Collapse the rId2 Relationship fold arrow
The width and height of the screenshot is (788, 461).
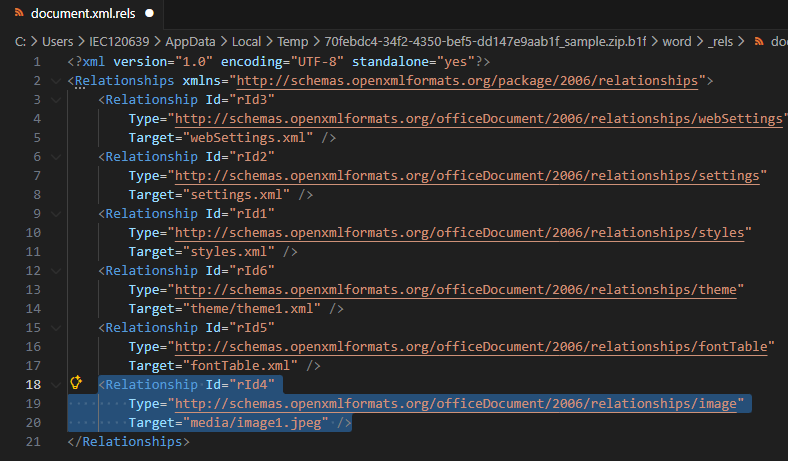[x=56, y=157]
